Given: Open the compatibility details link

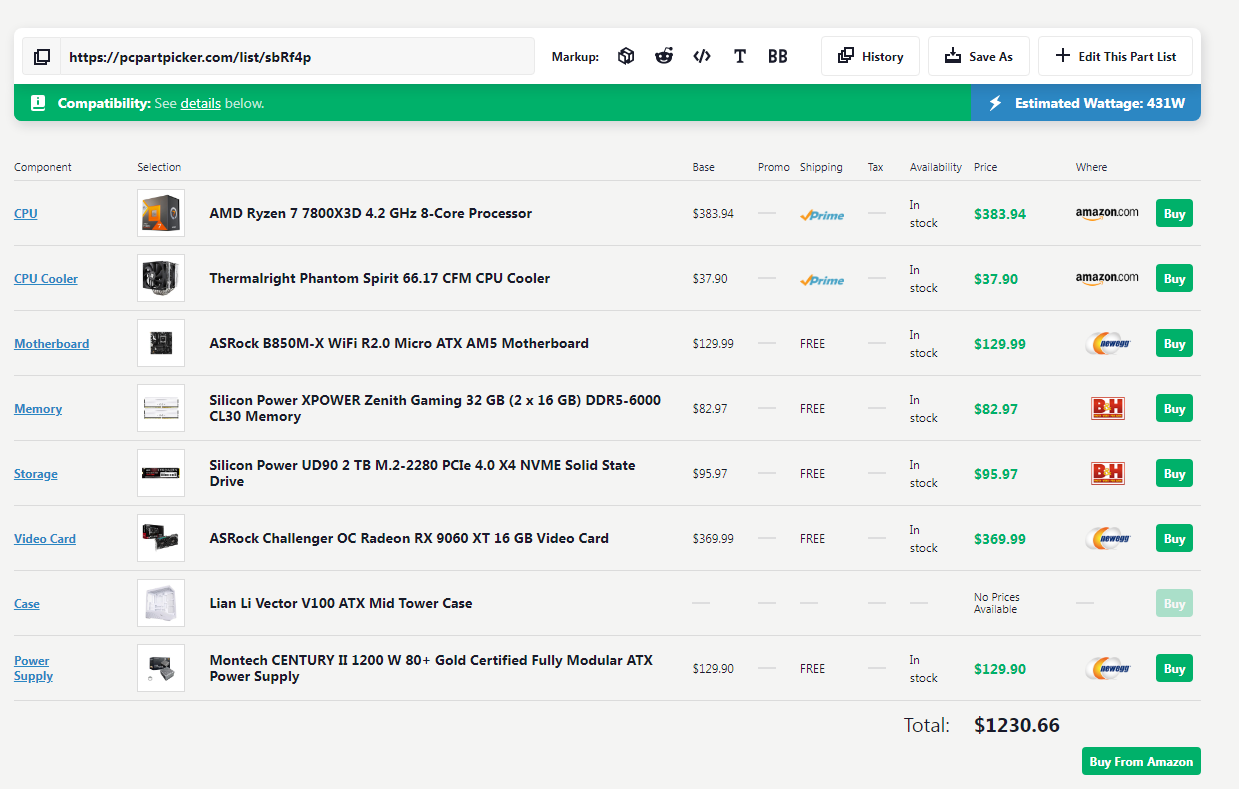Looking at the screenshot, I should pos(201,103).
